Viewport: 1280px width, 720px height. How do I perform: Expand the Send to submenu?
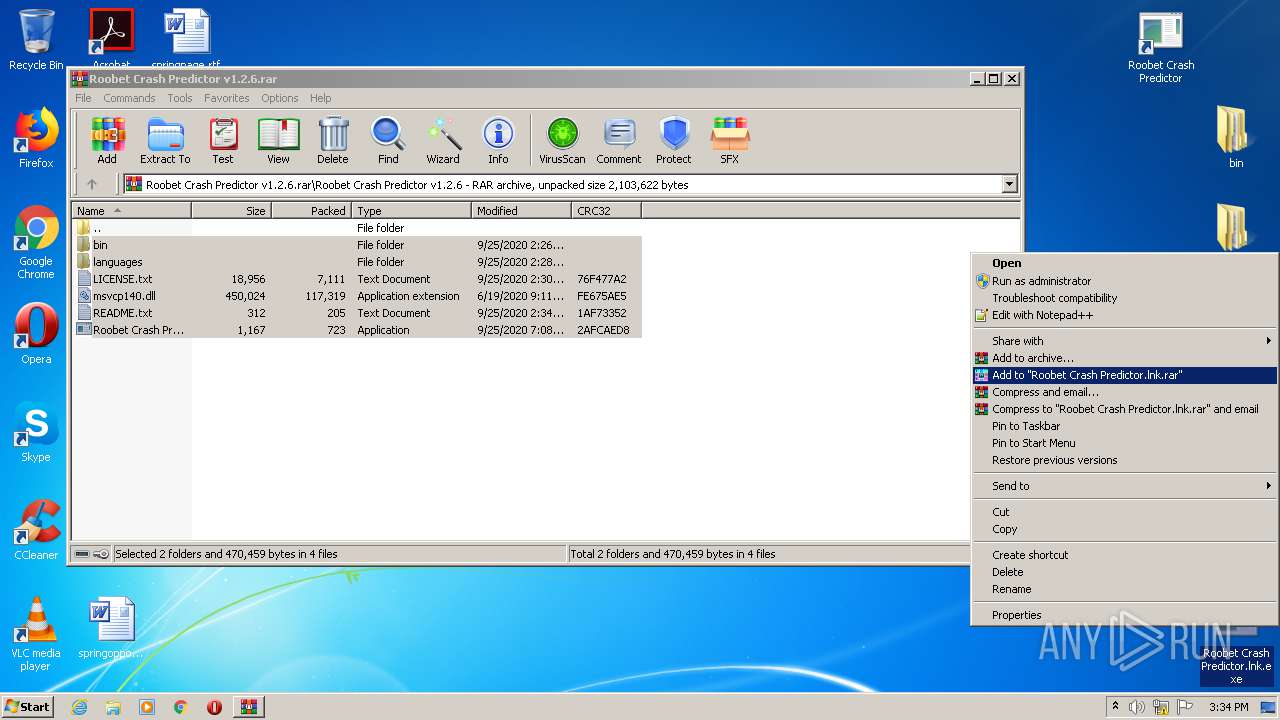point(1125,486)
